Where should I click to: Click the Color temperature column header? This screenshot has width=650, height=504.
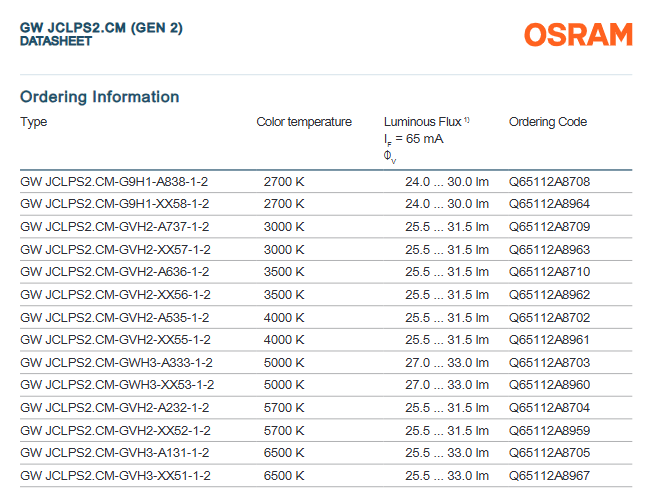coord(304,122)
